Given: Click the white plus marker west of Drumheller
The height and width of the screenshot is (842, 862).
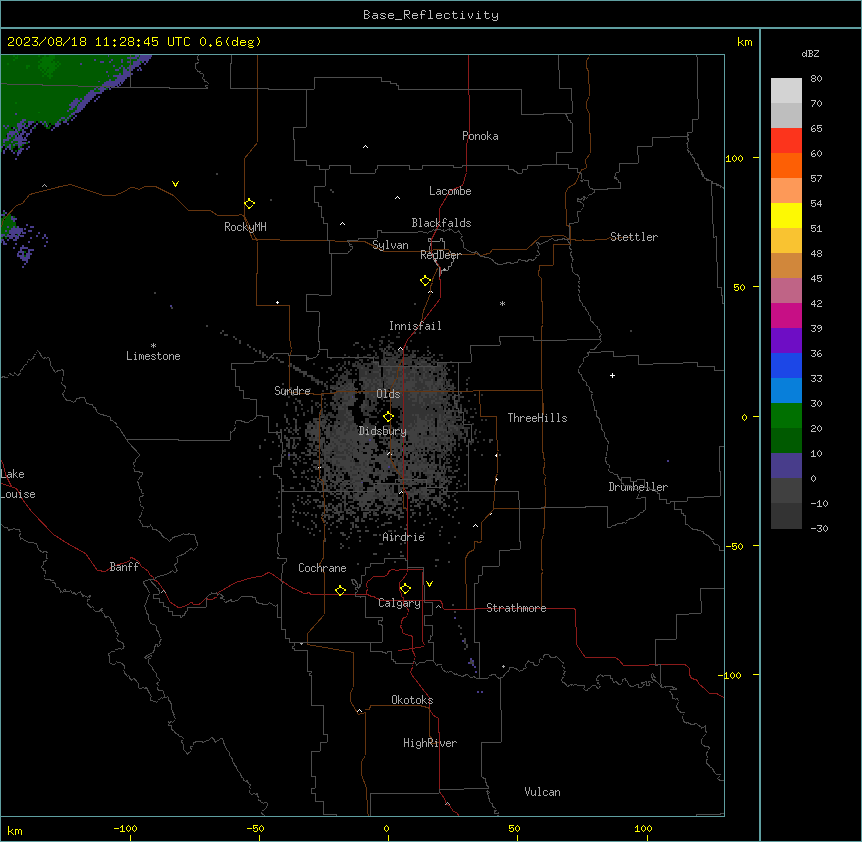Looking at the screenshot, I should [x=612, y=375].
